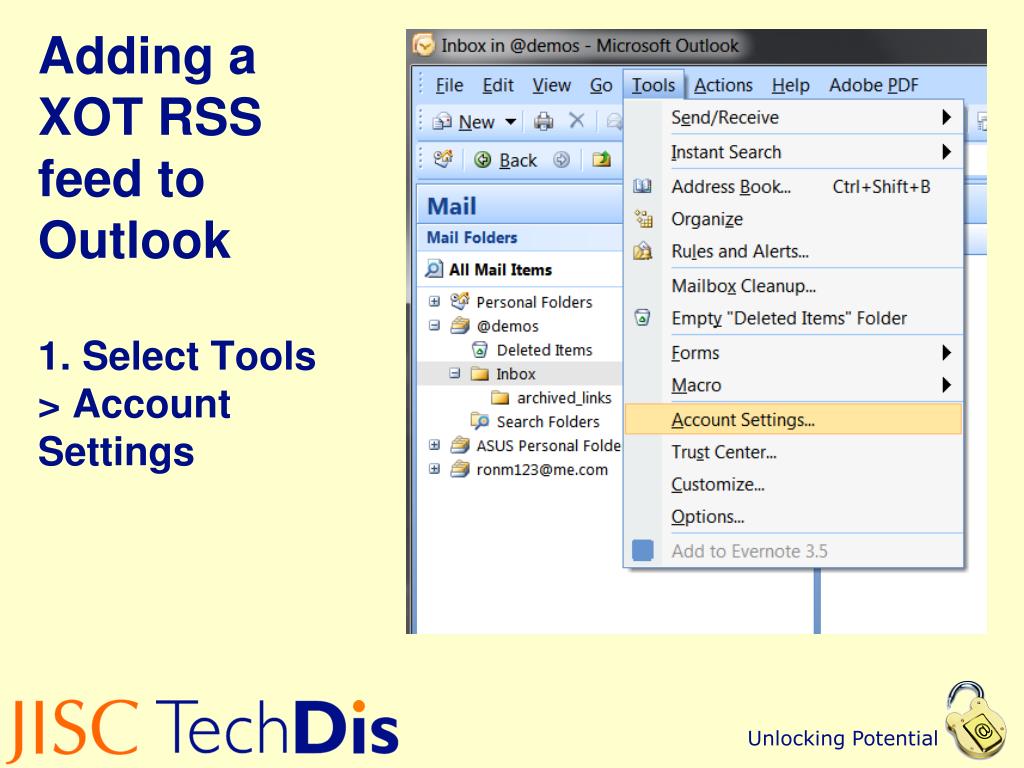This screenshot has width=1024, height=768.
Task: Open the Adobe PDF menu
Action: [x=873, y=86]
